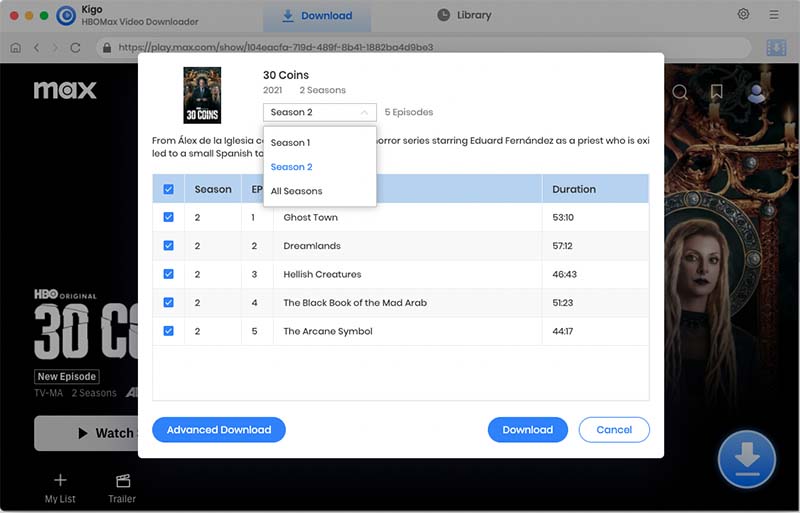Uncheck the Hellish Creatures episode checkbox
This screenshot has width=800, height=513.
[168, 274]
